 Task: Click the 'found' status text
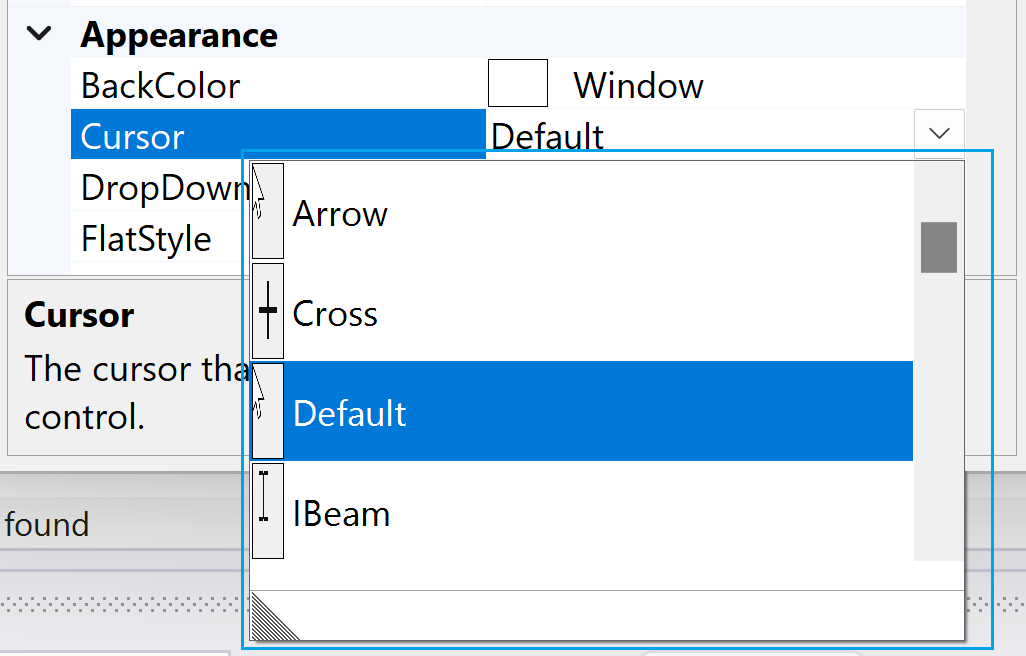(x=48, y=524)
